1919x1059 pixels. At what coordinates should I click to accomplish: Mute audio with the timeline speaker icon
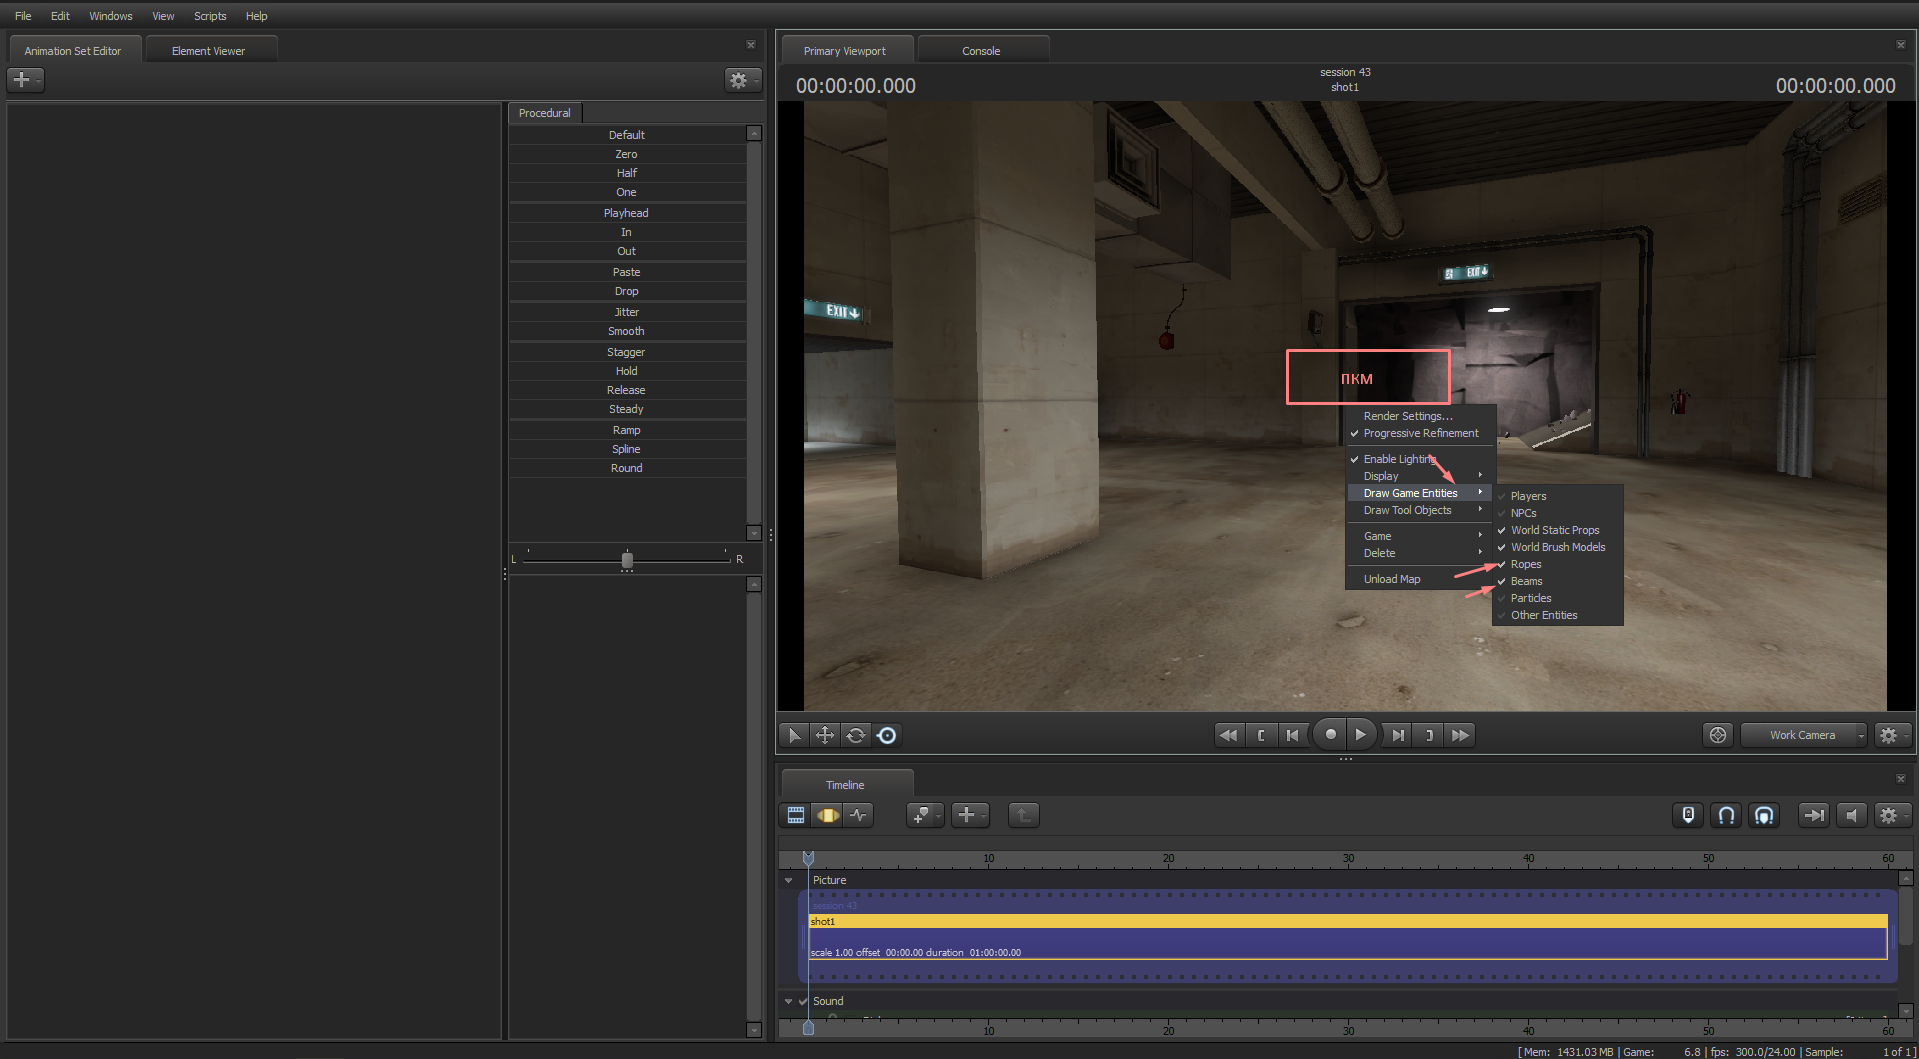(1851, 815)
